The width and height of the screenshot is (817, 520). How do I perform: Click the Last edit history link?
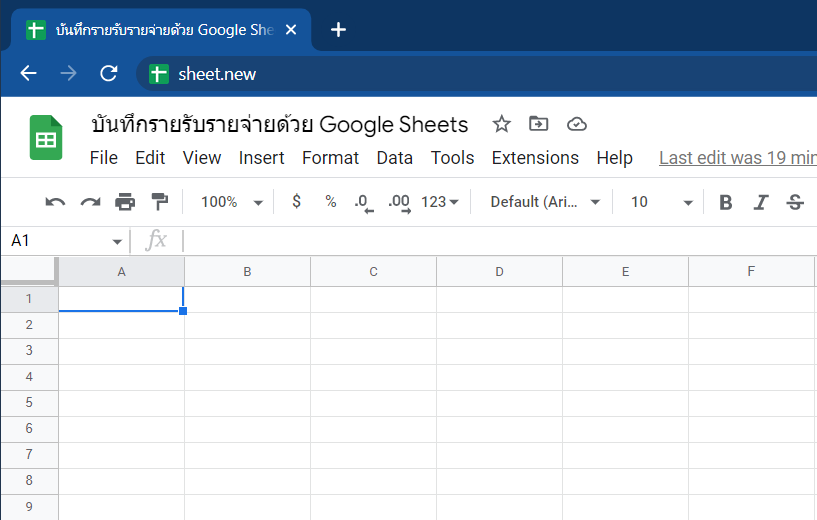[738, 158]
